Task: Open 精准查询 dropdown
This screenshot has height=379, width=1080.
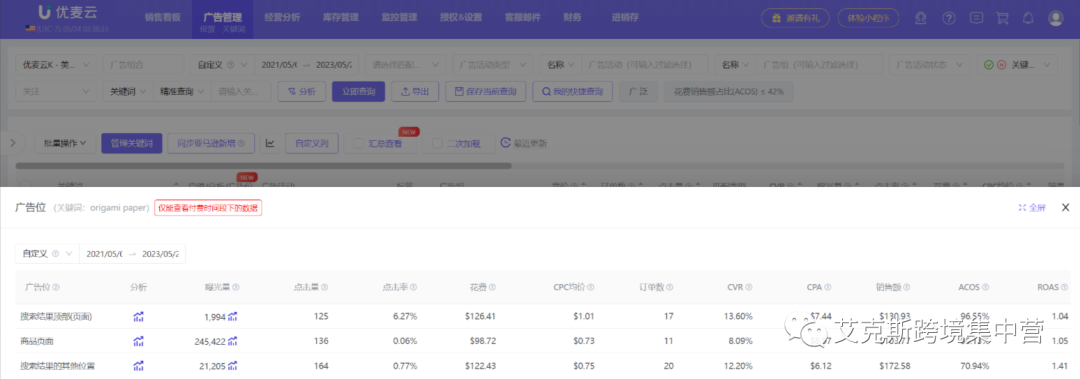Action: [x=182, y=91]
